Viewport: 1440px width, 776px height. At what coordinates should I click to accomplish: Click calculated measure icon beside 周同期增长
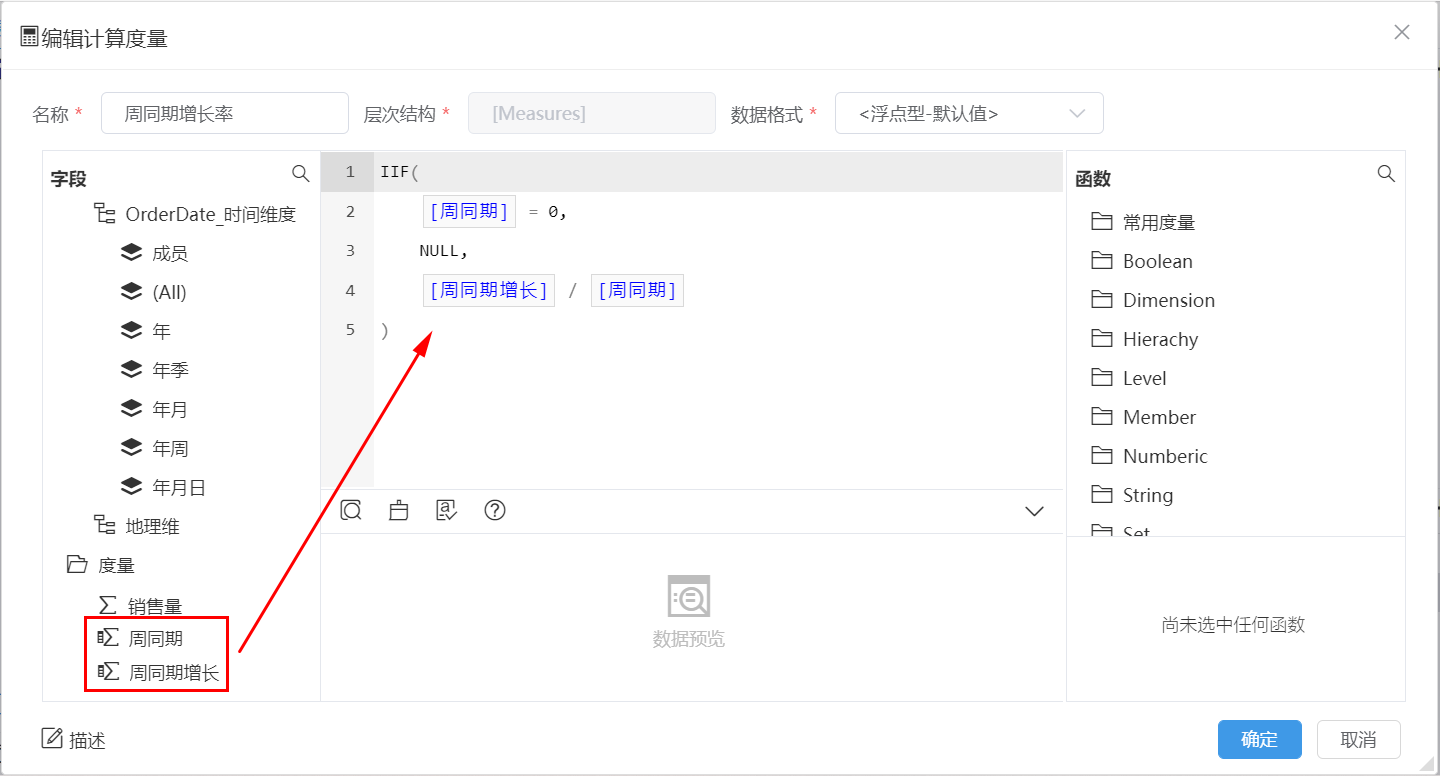[108, 672]
